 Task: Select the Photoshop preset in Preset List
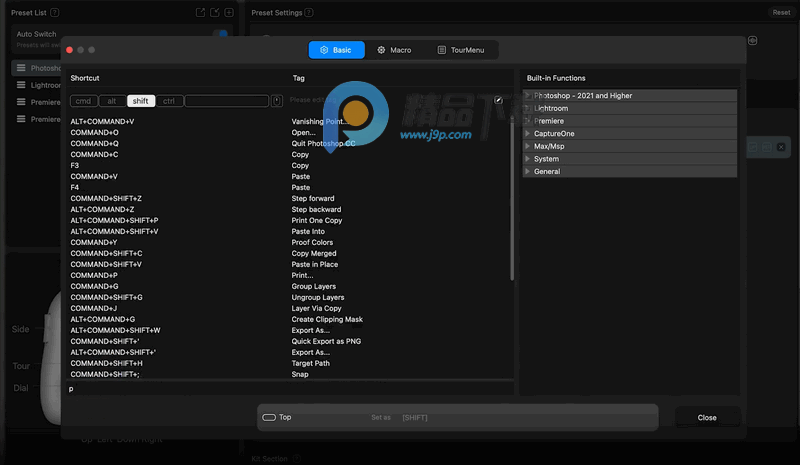(x=36, y=68)
